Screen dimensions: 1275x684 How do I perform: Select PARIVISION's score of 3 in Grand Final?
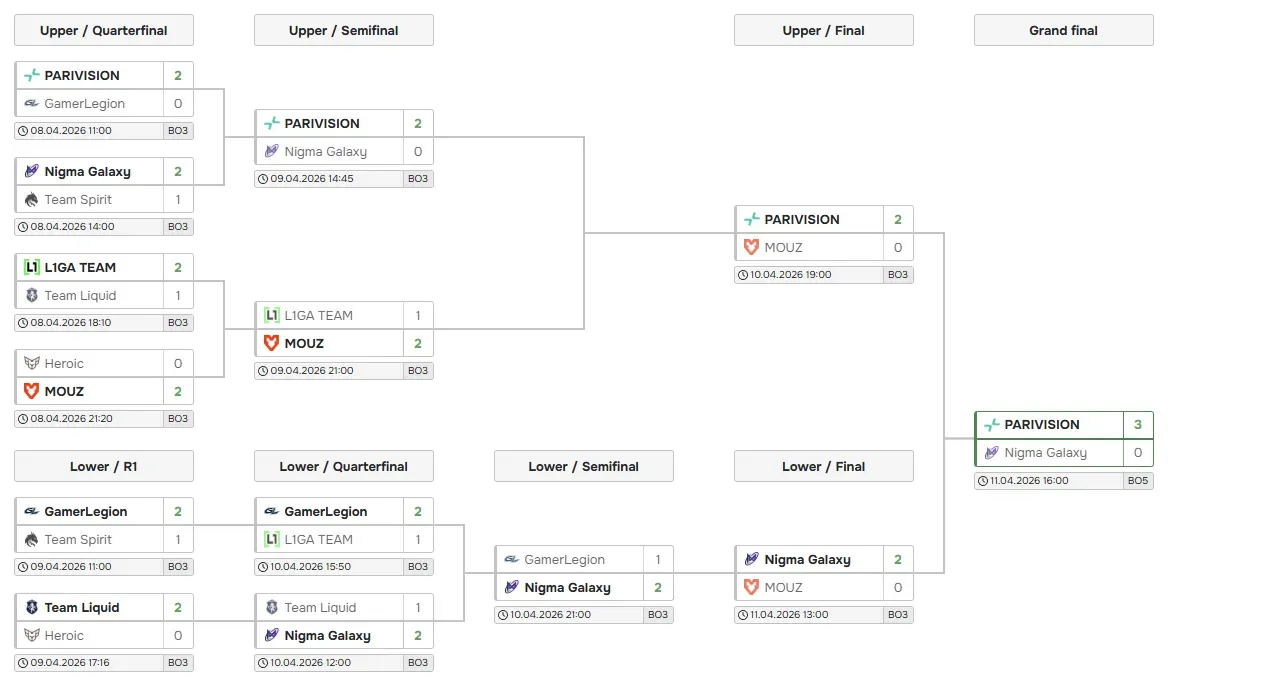pyautogui.click(x=1138, y=424)
